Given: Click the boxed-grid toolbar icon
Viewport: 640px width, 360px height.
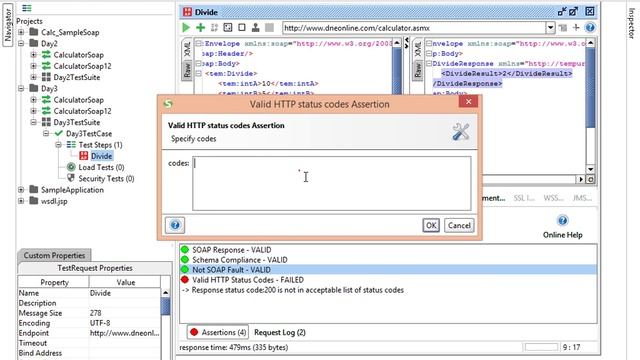Looking at the screenshot, I should click(228, 27).
